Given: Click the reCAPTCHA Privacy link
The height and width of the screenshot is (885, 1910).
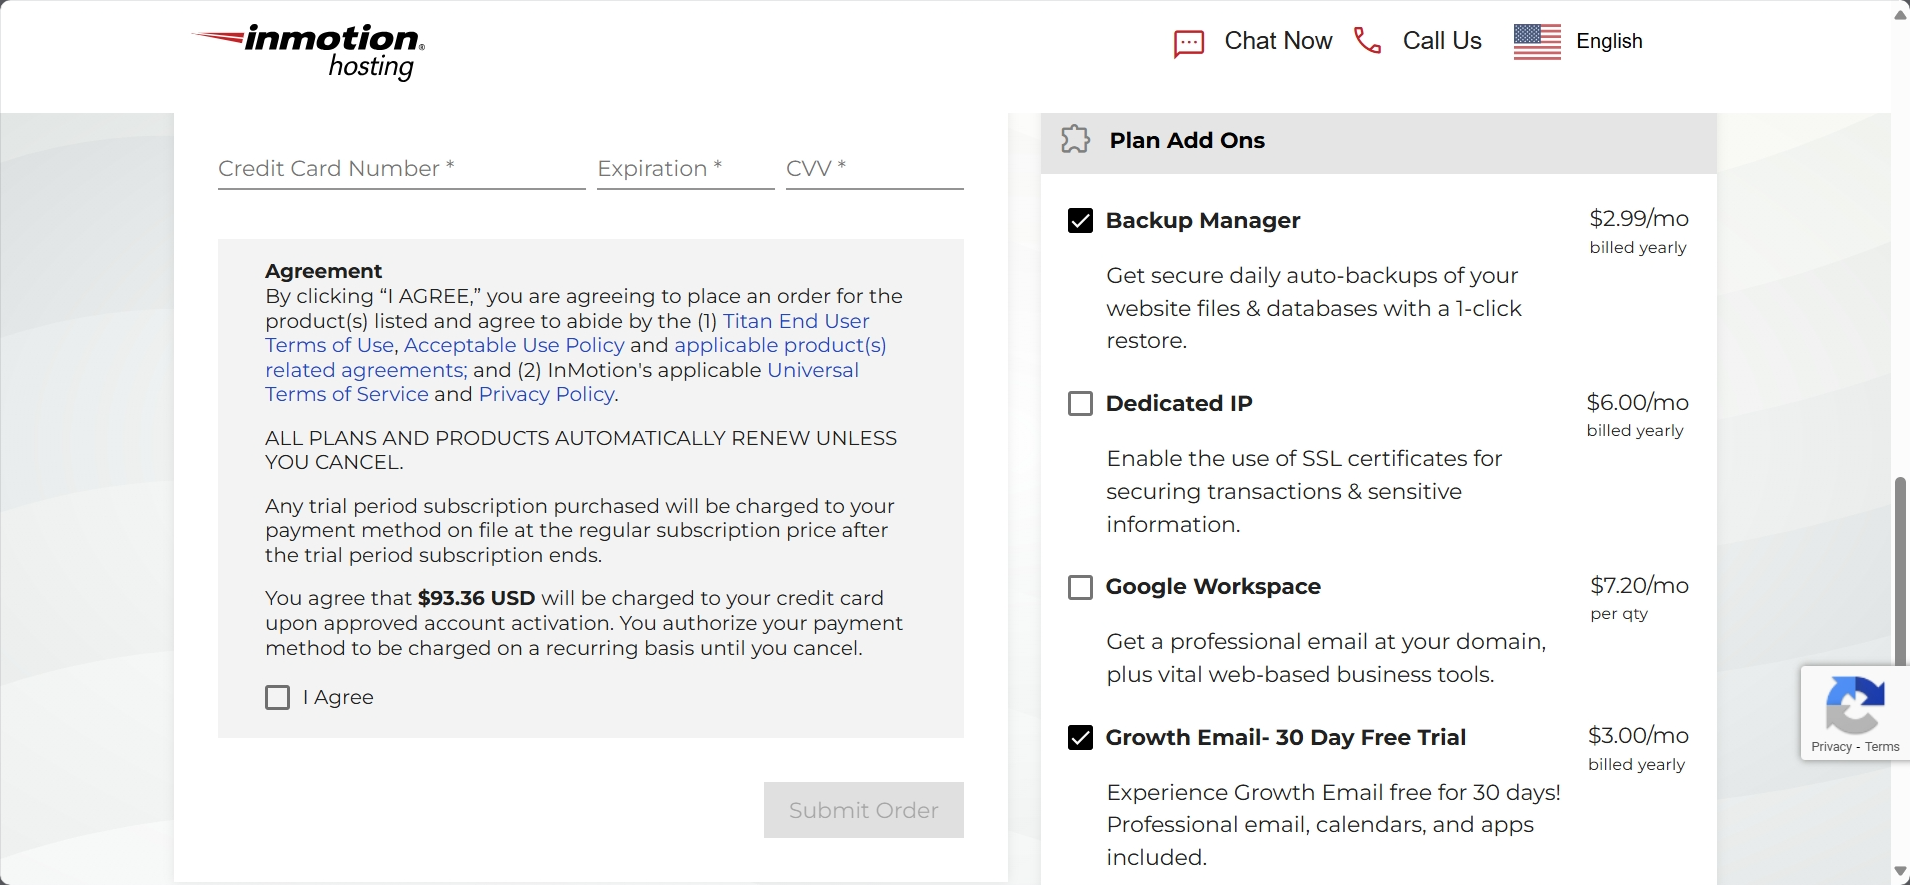Looking at the screenshot, I should (x=1831, y=747).
